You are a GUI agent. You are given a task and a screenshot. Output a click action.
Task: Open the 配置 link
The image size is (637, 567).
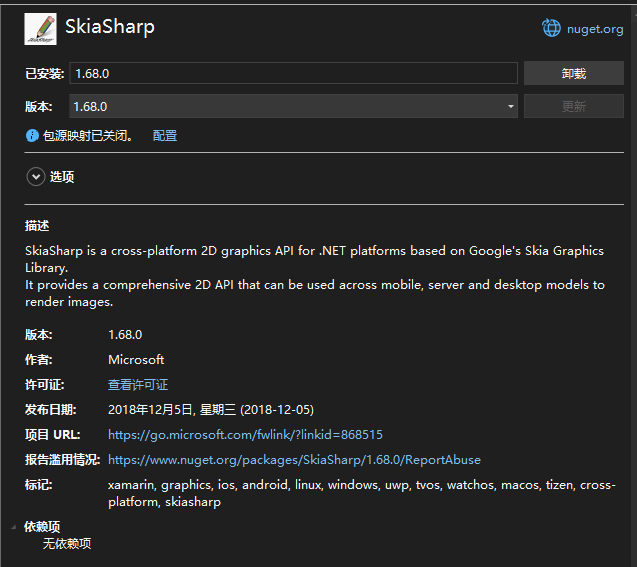tap(165, 136)
